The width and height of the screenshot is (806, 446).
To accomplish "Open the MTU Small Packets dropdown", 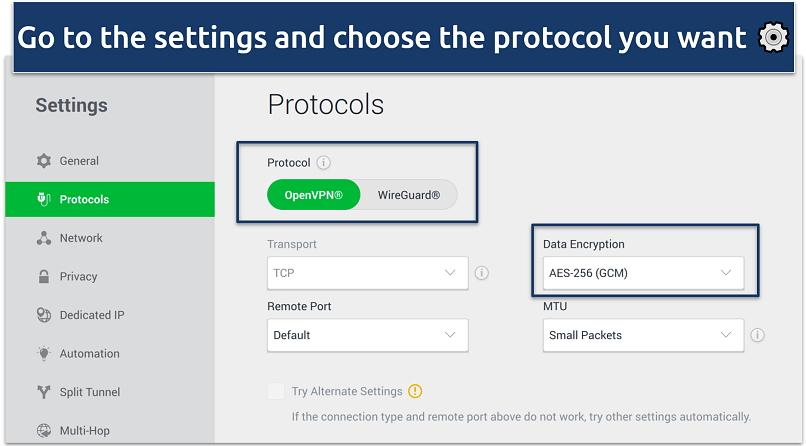I will [643, 335].
